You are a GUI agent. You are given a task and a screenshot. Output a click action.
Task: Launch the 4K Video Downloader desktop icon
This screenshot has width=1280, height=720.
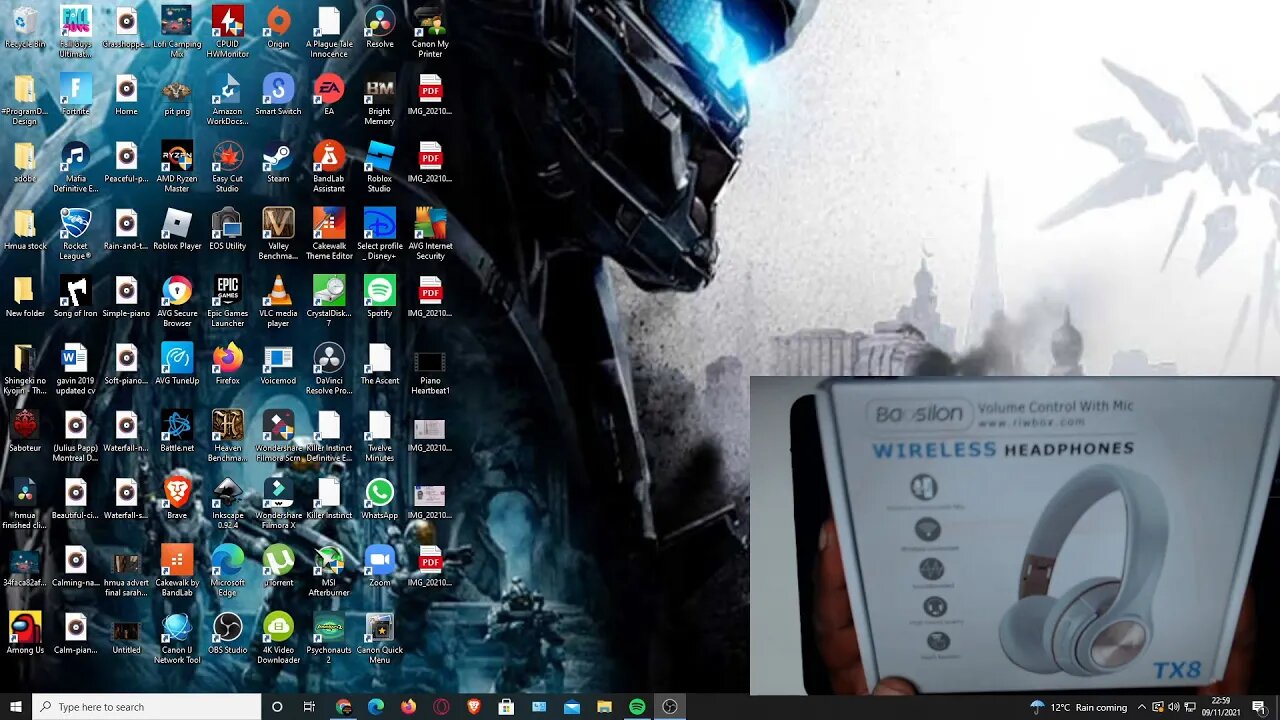278,636
